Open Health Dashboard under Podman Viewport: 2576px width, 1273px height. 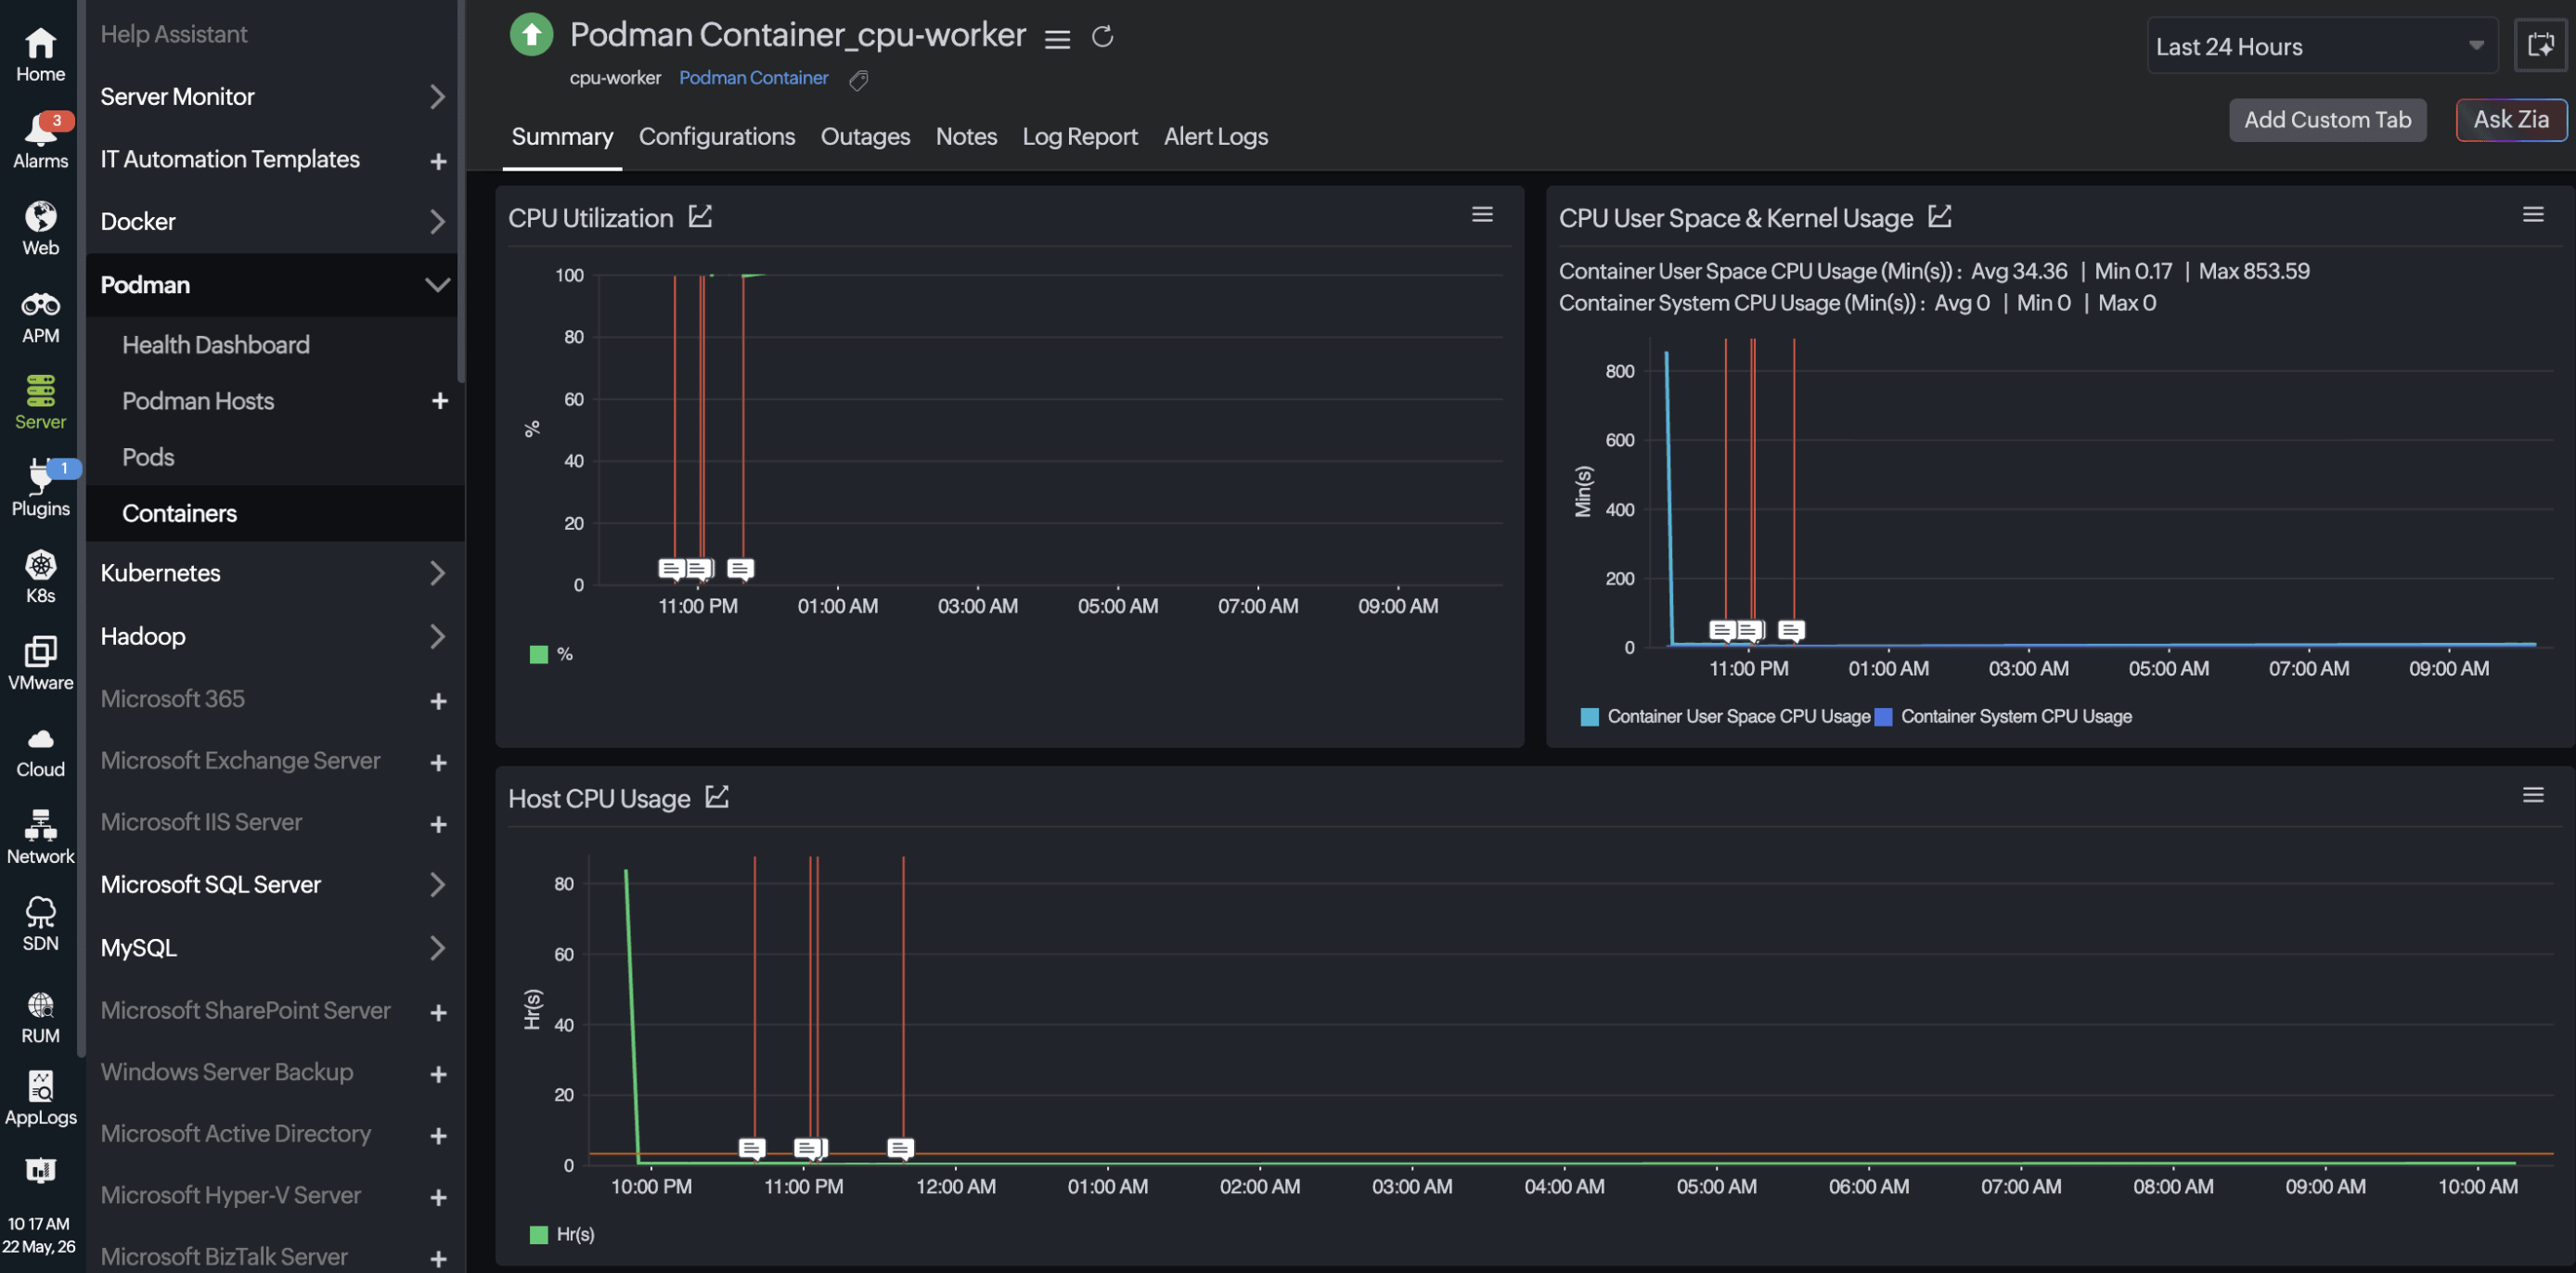(x=215, y=345)
